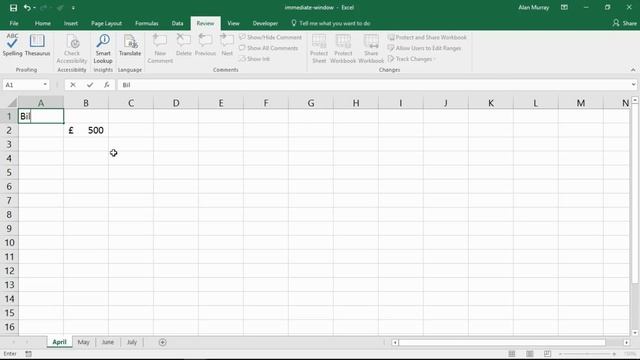Click the vertical scrollbar up arrow
This screenshot has height=360, width=640.
point(635,100)
